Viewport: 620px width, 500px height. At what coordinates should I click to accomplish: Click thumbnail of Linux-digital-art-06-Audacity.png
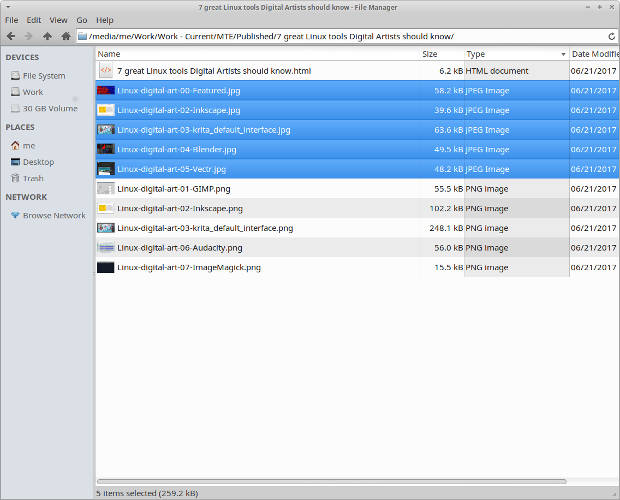(106, 248)
